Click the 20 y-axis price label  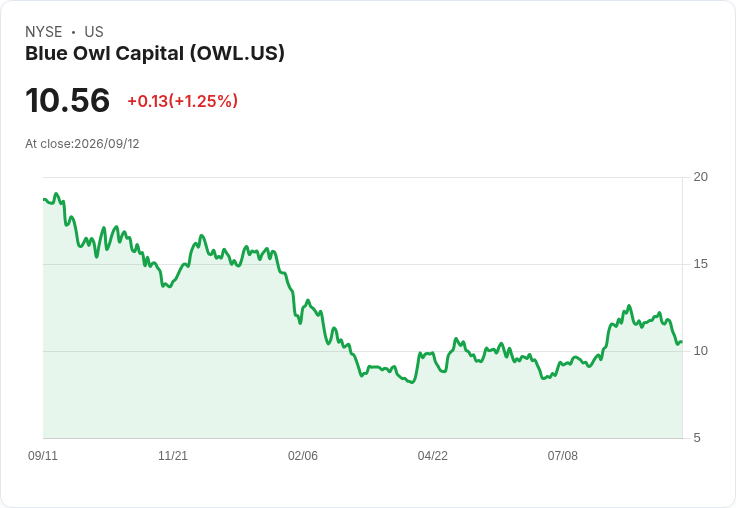click(700, 177)
